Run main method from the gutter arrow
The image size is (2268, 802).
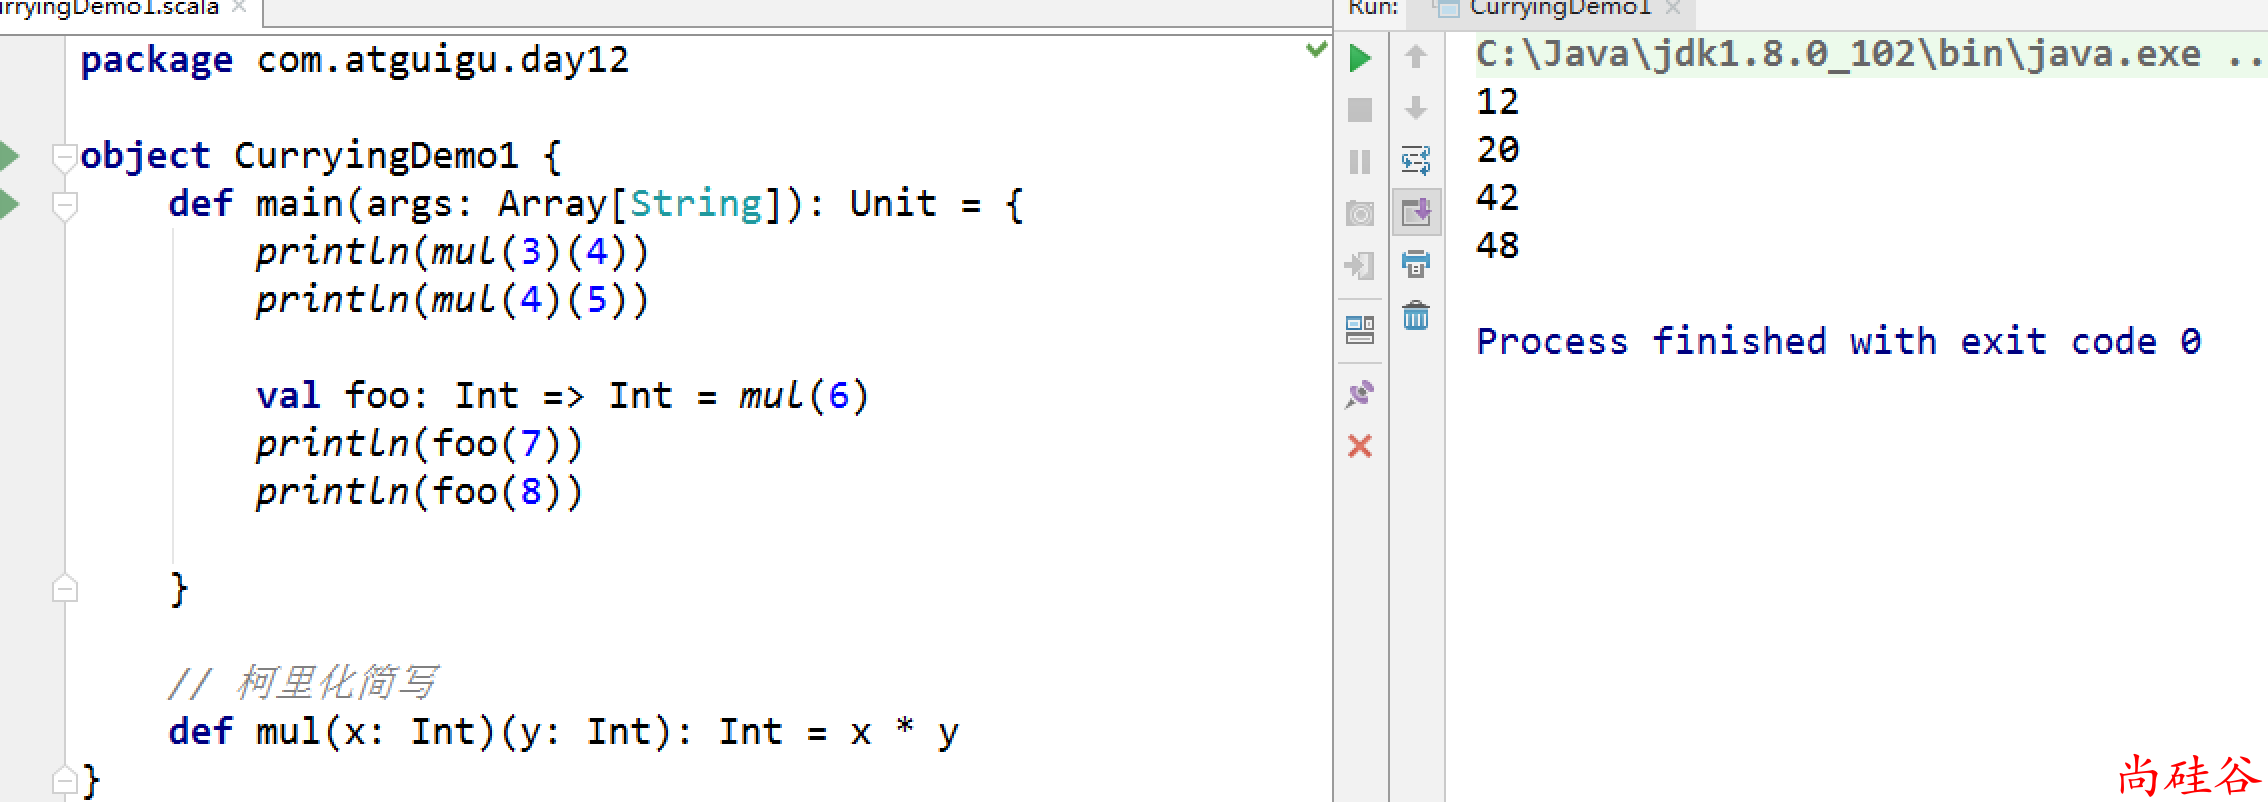10,204
